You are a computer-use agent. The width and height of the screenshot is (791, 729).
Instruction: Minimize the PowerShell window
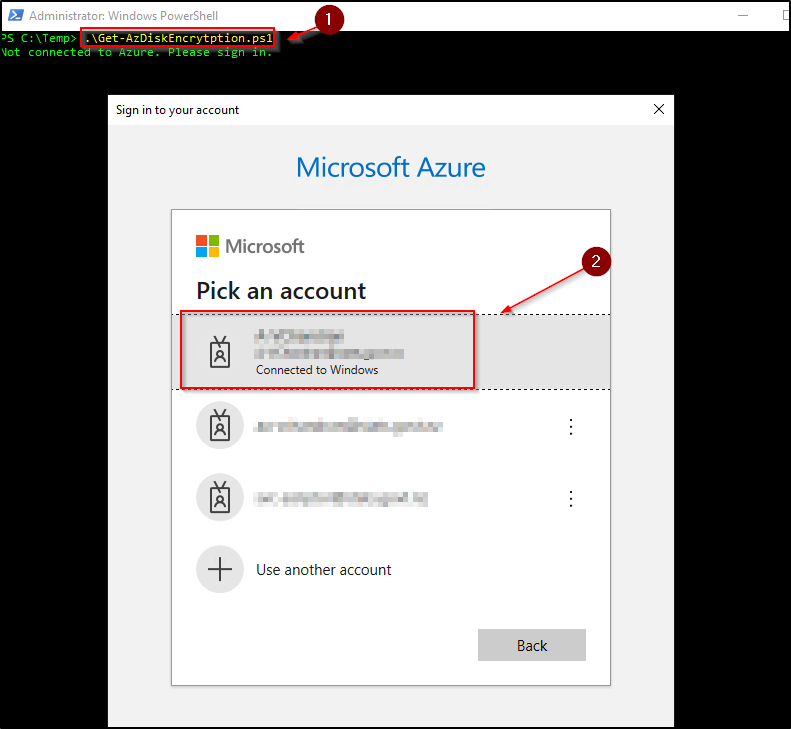pos(743,16)
